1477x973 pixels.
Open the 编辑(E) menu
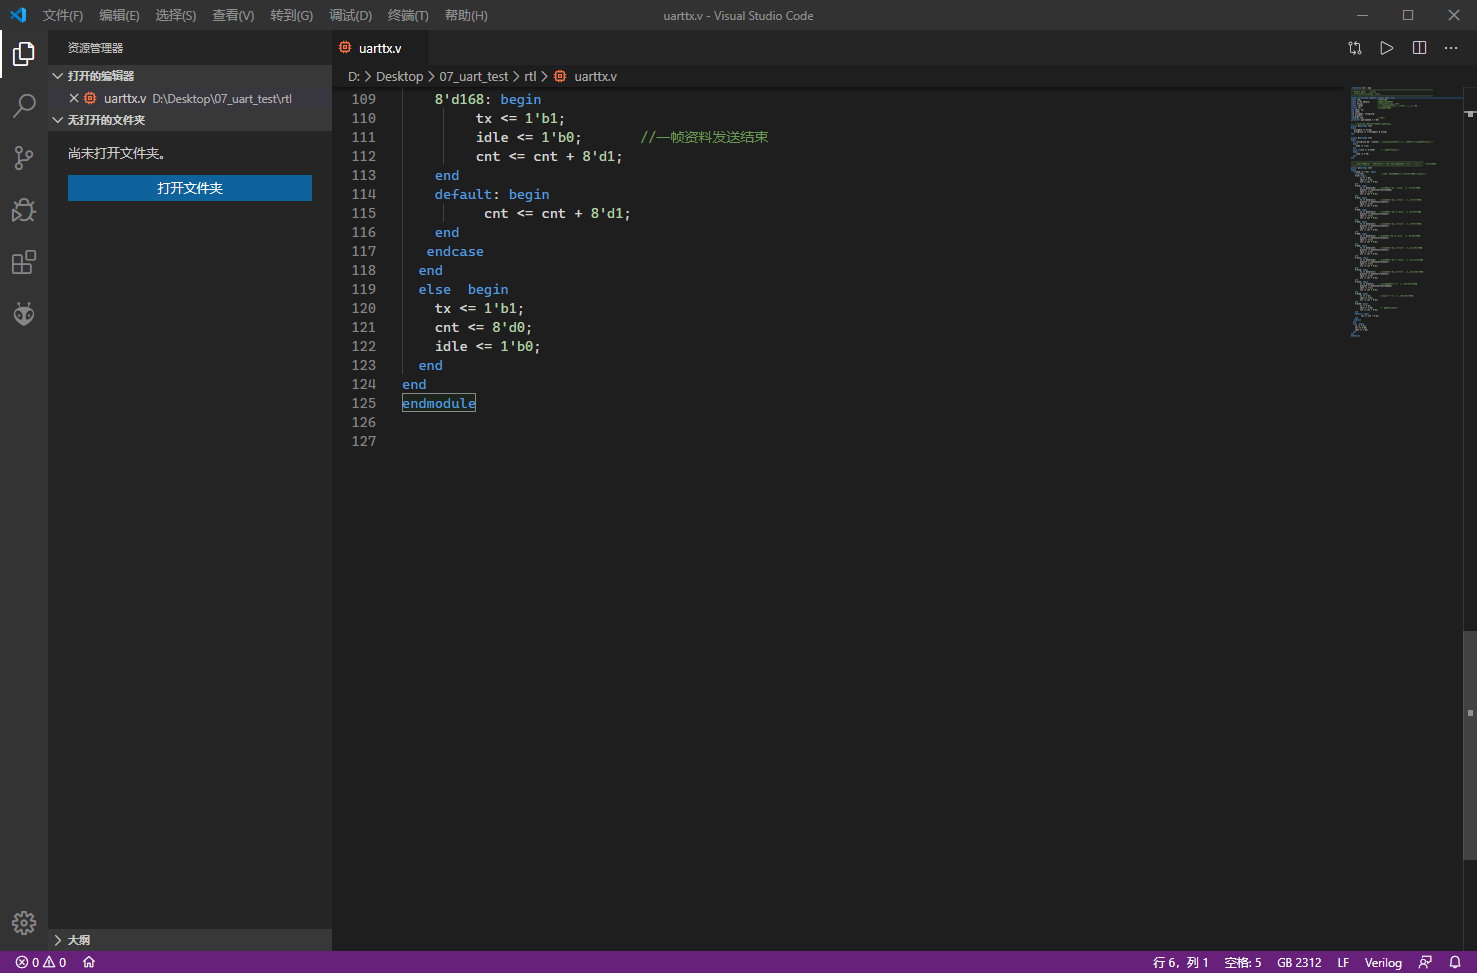click(x=119, y=15)
